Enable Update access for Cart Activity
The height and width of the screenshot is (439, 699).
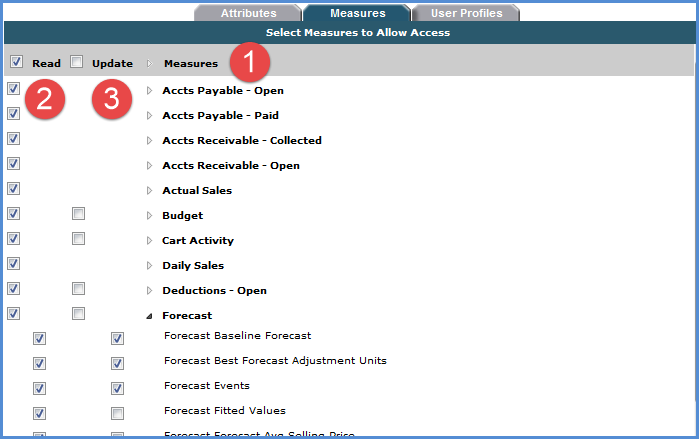78,239
